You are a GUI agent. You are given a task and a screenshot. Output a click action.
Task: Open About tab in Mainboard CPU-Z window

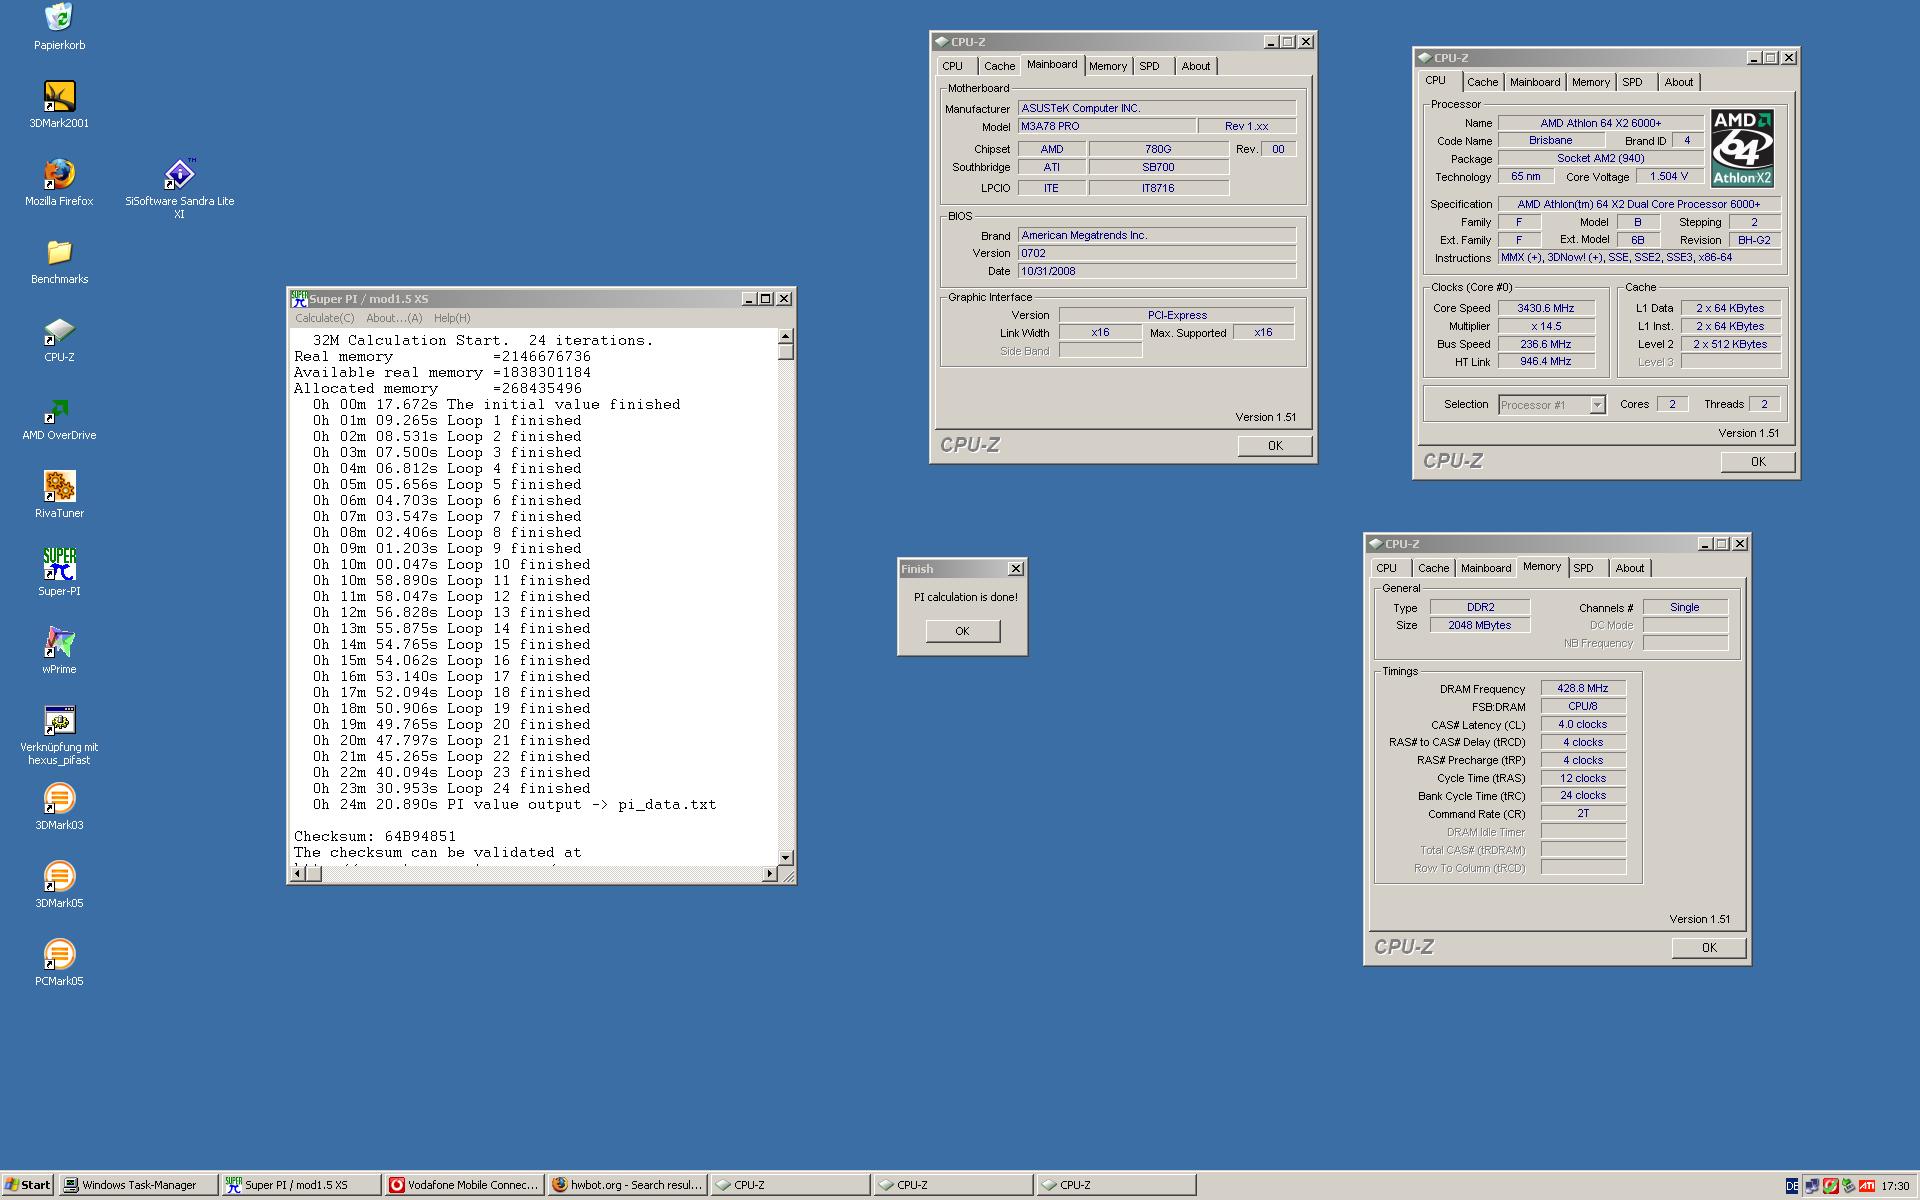pyautogui.click(x=1196, y=66)
